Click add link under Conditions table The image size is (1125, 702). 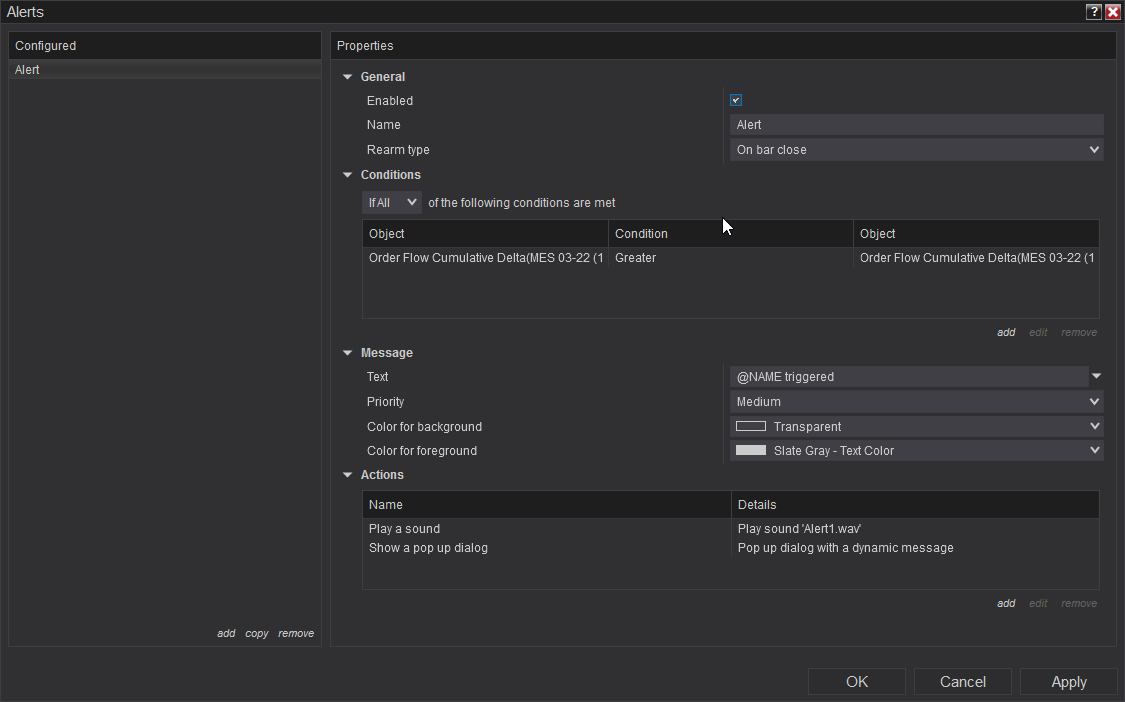[1006, 332]
